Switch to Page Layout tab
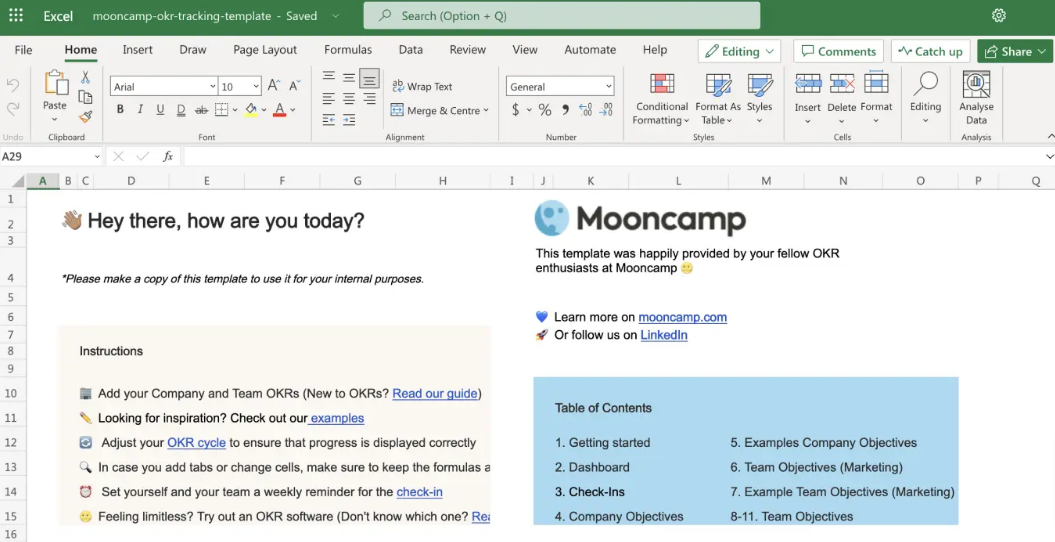Screen dimensions: 1055x542 pyautogui.click(x=265, y=50)
